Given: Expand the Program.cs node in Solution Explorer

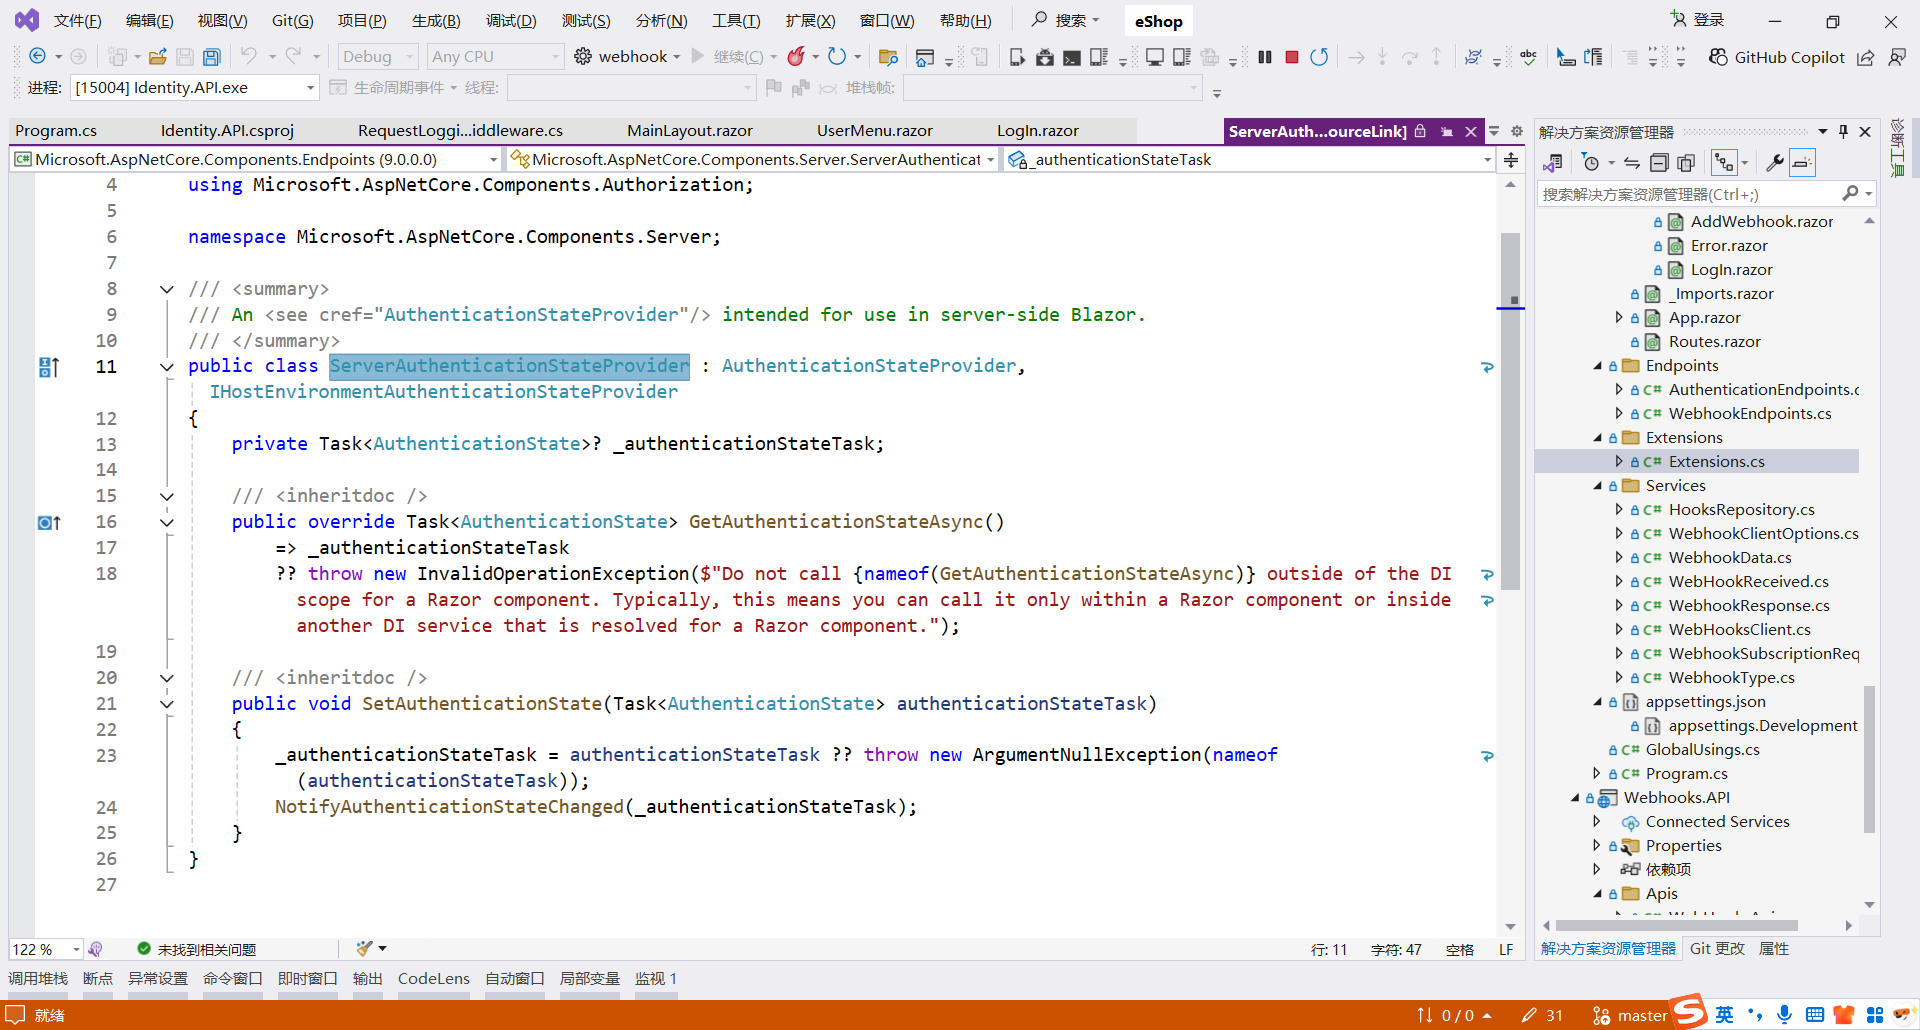Looking at the screenshot, I should coord(1597,773).
